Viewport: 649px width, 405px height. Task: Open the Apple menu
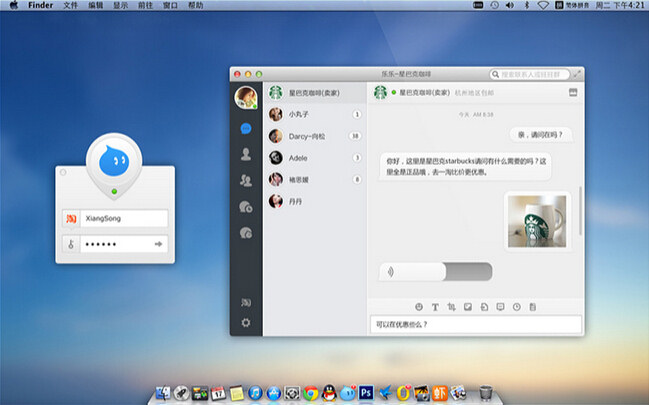(x=13, y=5)
